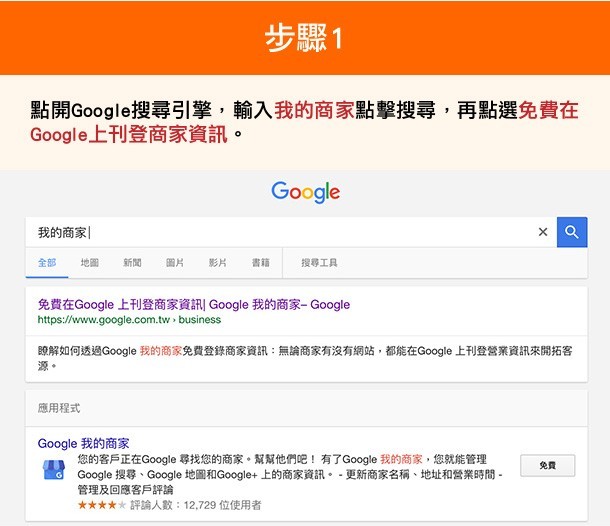610x526 pixels.
Task: Open 搜尋工具 search tools
Action: (x=319, y=263)
